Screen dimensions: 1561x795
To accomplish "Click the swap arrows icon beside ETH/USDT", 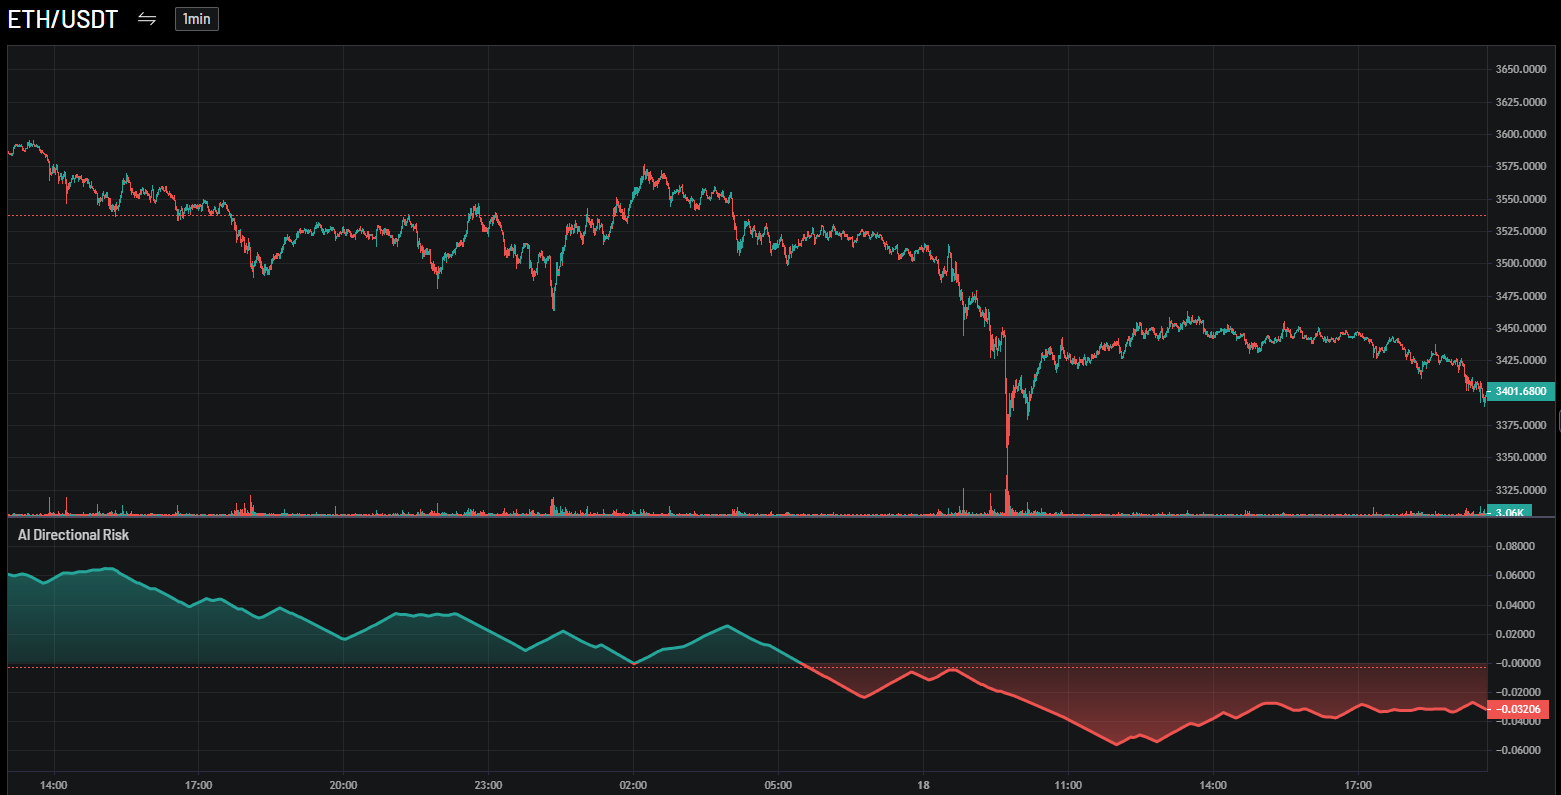I will click(x=147, y=19).
